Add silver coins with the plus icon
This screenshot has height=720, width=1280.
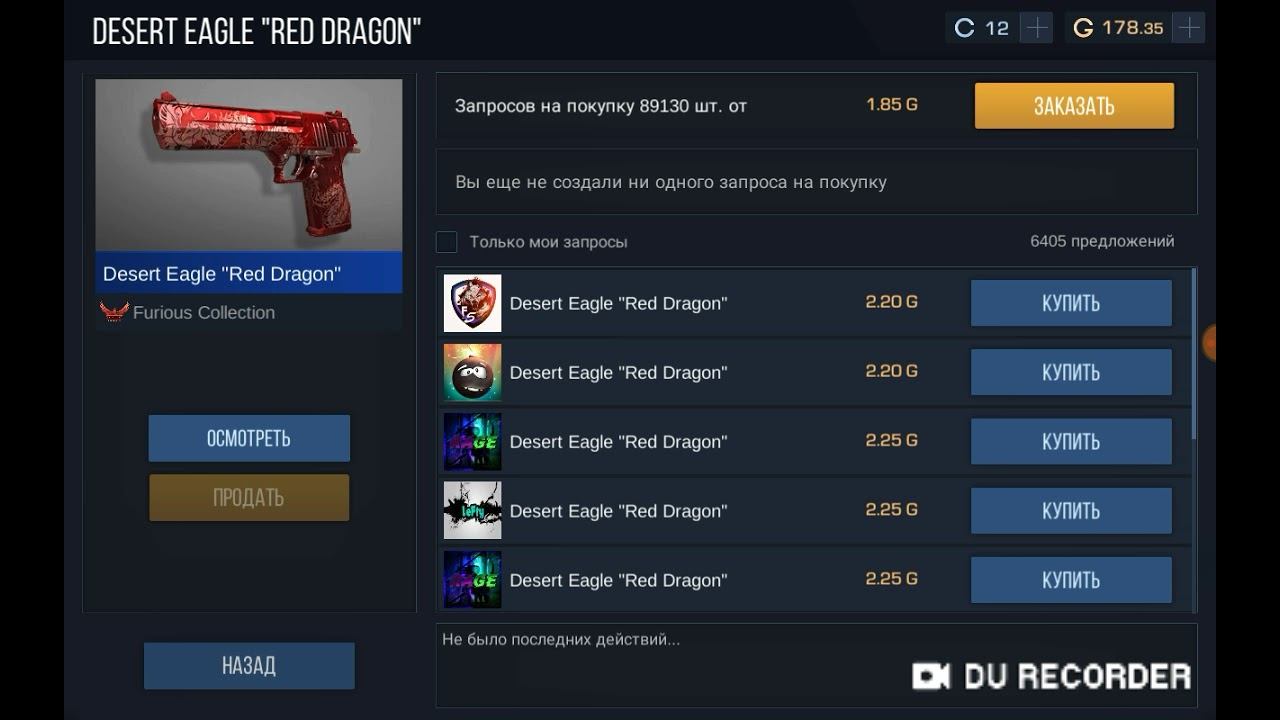pos(1037,28)
